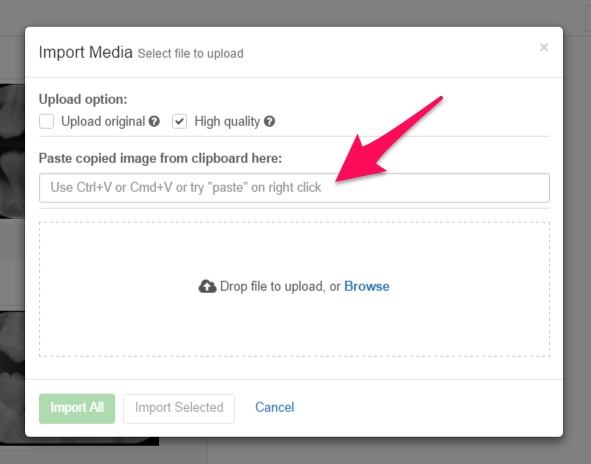Click the High quality label text
The image size is (591, 464).
(227, 121)
